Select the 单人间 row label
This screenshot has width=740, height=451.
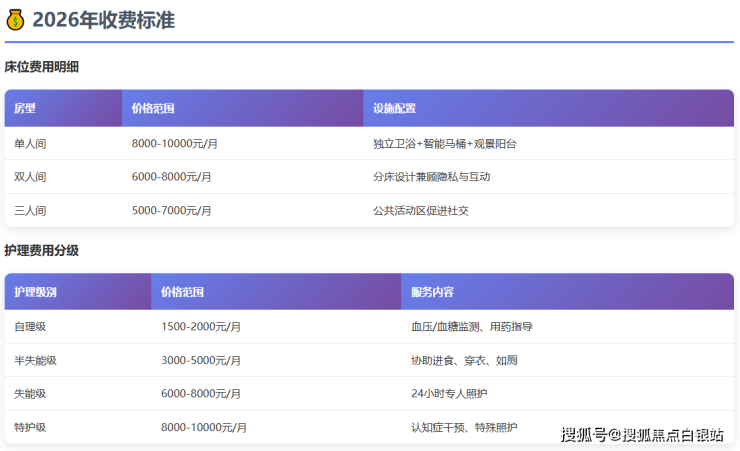point(30,144)
